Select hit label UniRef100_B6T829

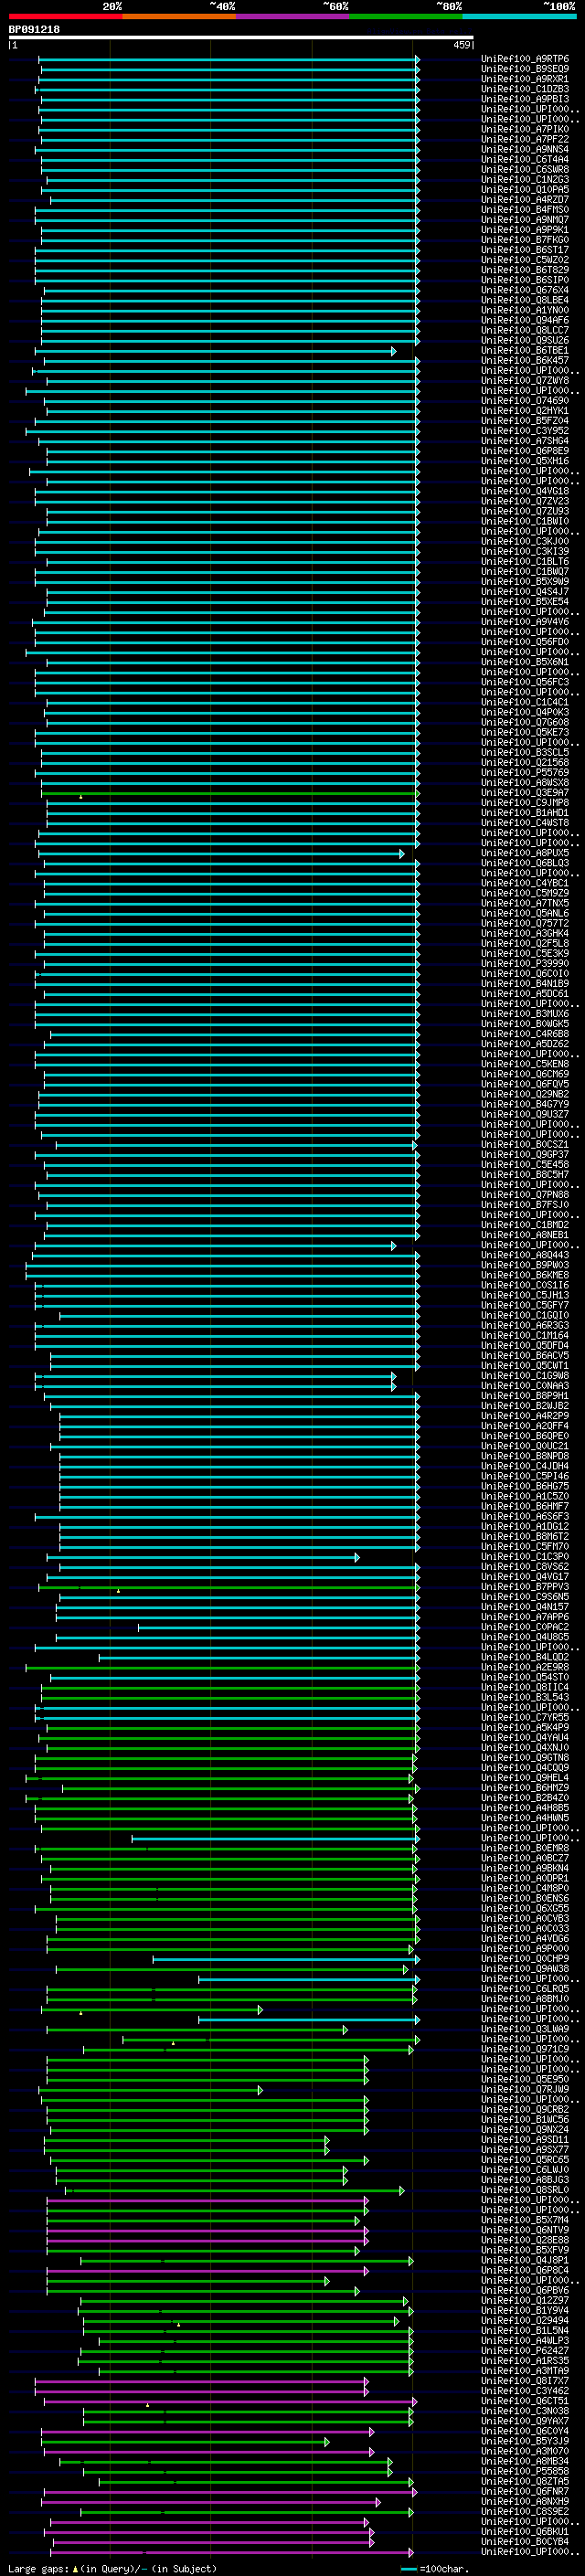coord(525,270)
